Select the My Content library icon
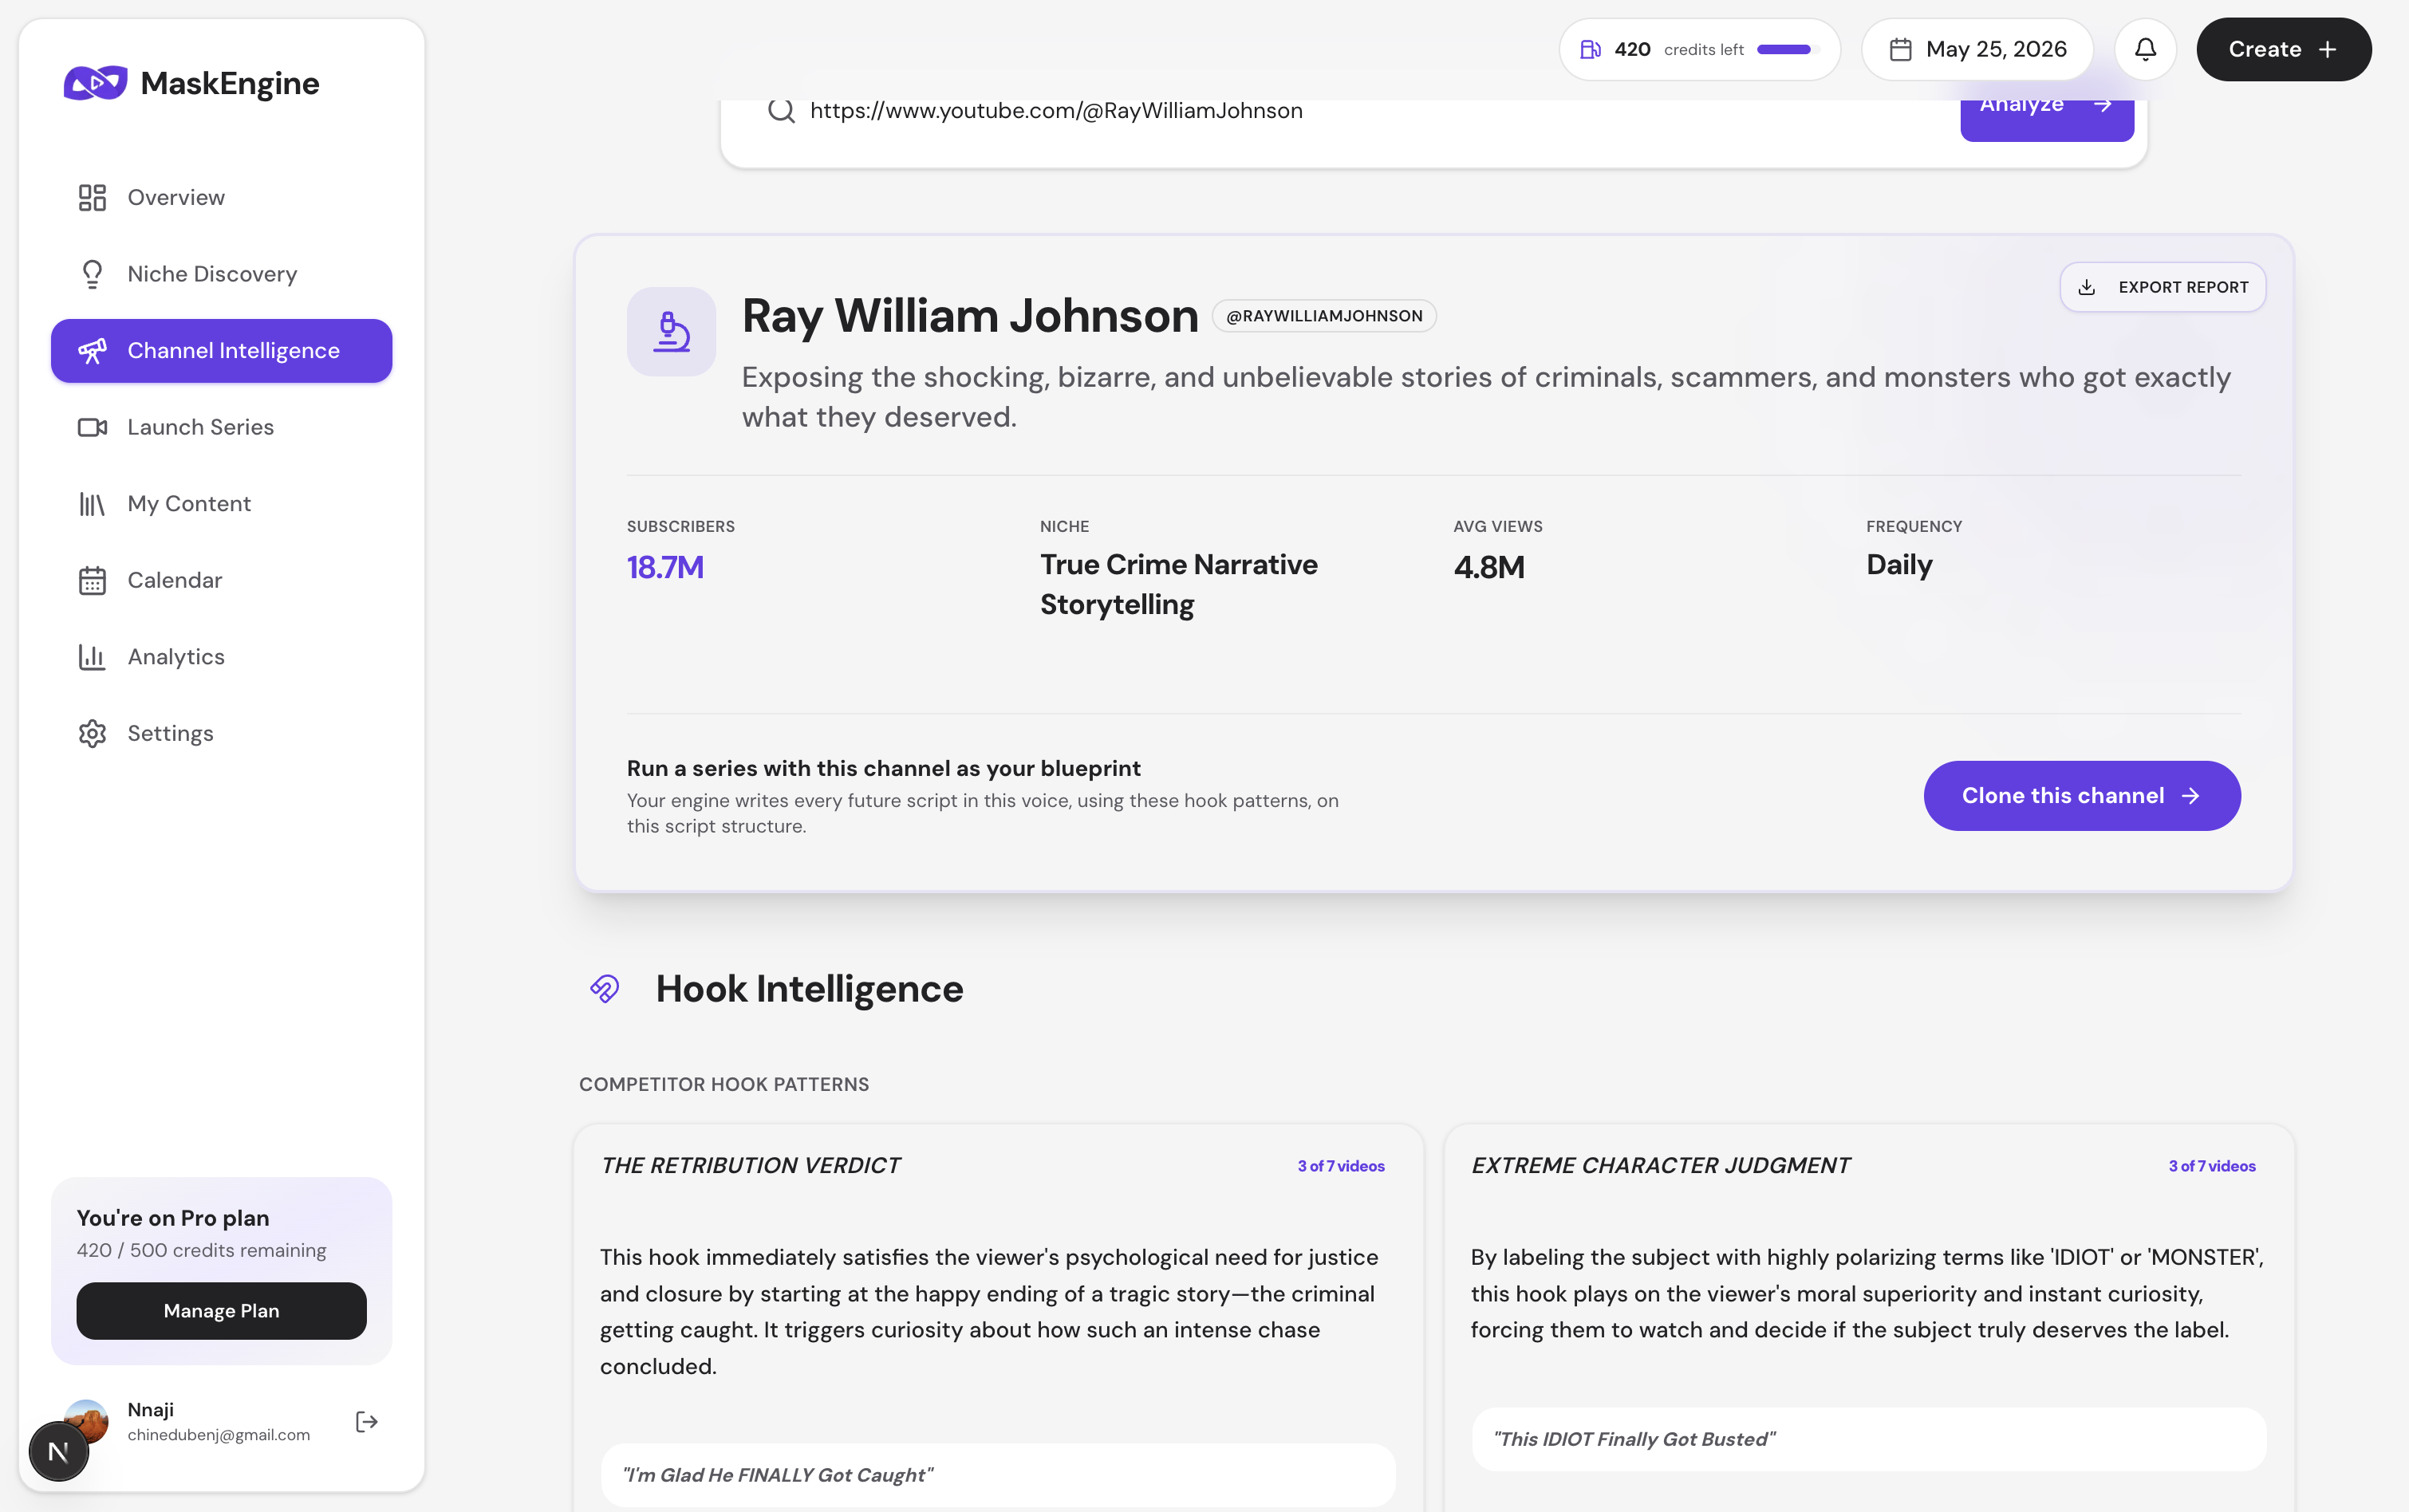 click(92, 504)
